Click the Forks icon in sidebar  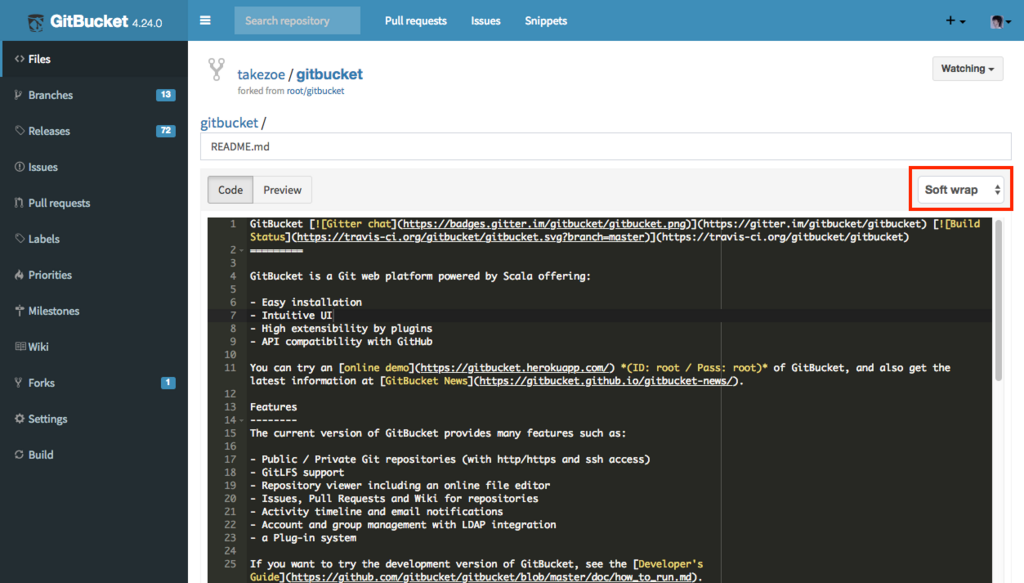(18, 383)
